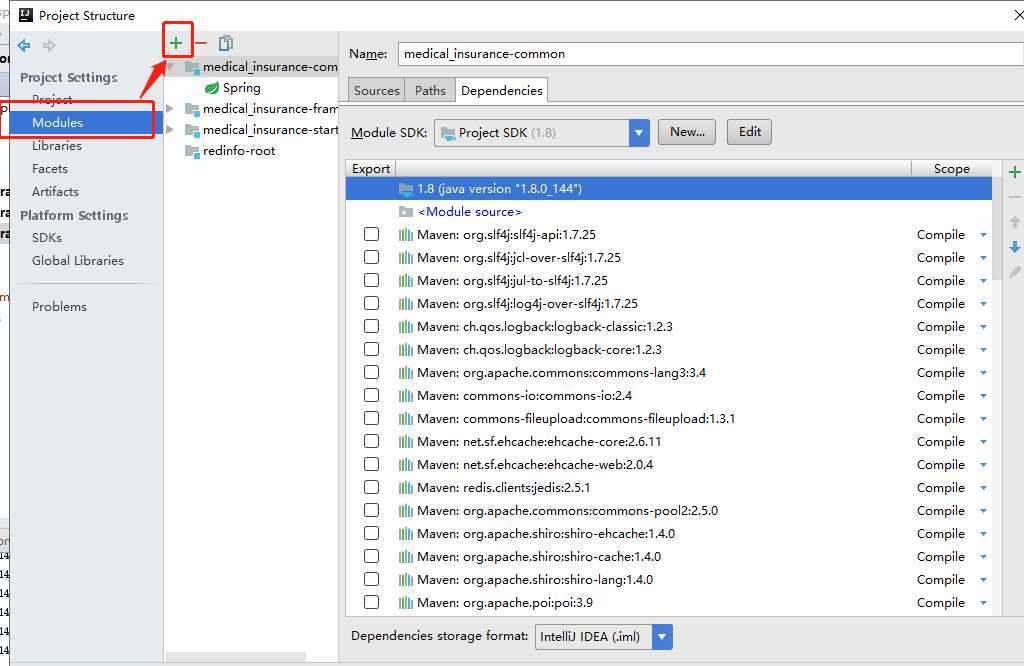Click the module Name input field
This screenshot has width=1024, height=666.
click(711, 54)
